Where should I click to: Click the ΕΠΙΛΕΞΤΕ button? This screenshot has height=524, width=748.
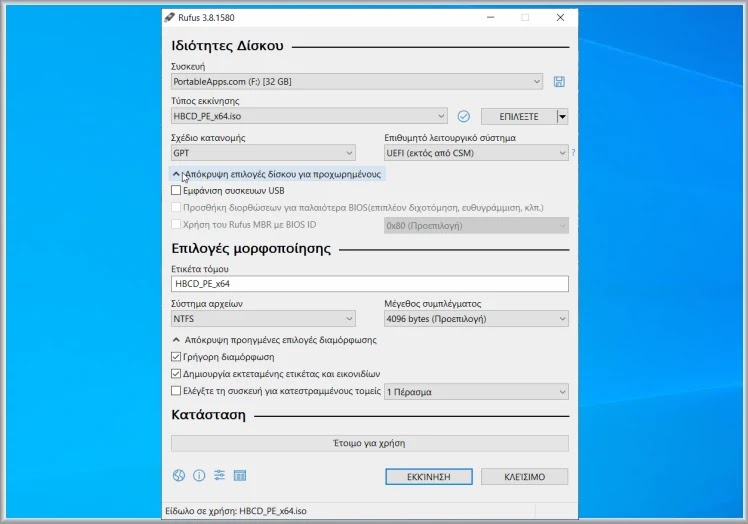point(519,116)
